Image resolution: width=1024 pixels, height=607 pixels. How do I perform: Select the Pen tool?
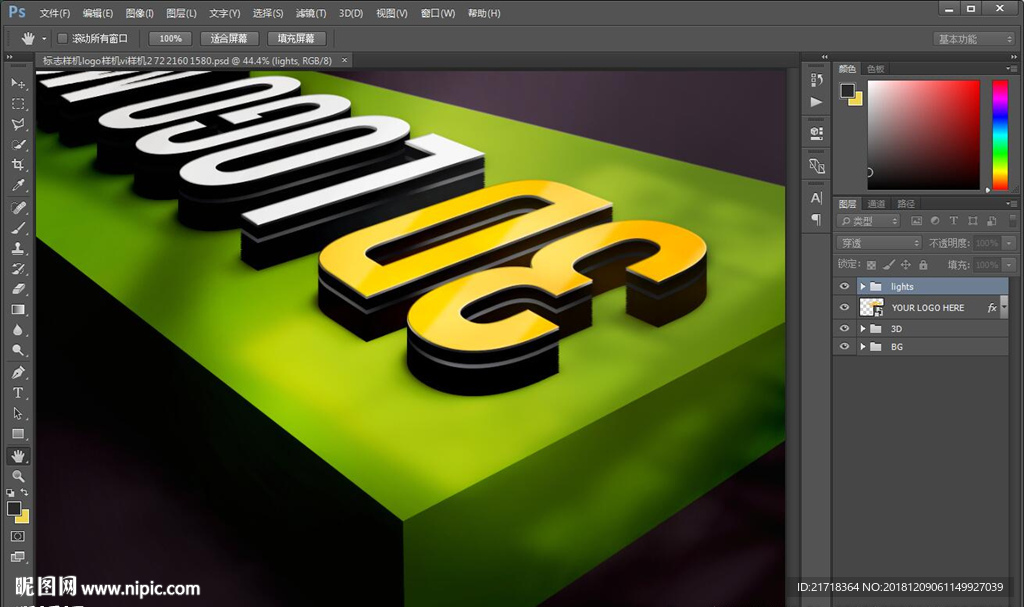(x=18, y=372)
